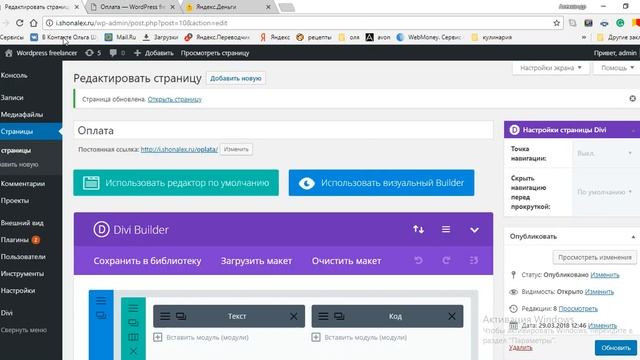Collapse the Divi Builder panel chevron
Viewport: 640px width, 360px height.
point(474,230)
